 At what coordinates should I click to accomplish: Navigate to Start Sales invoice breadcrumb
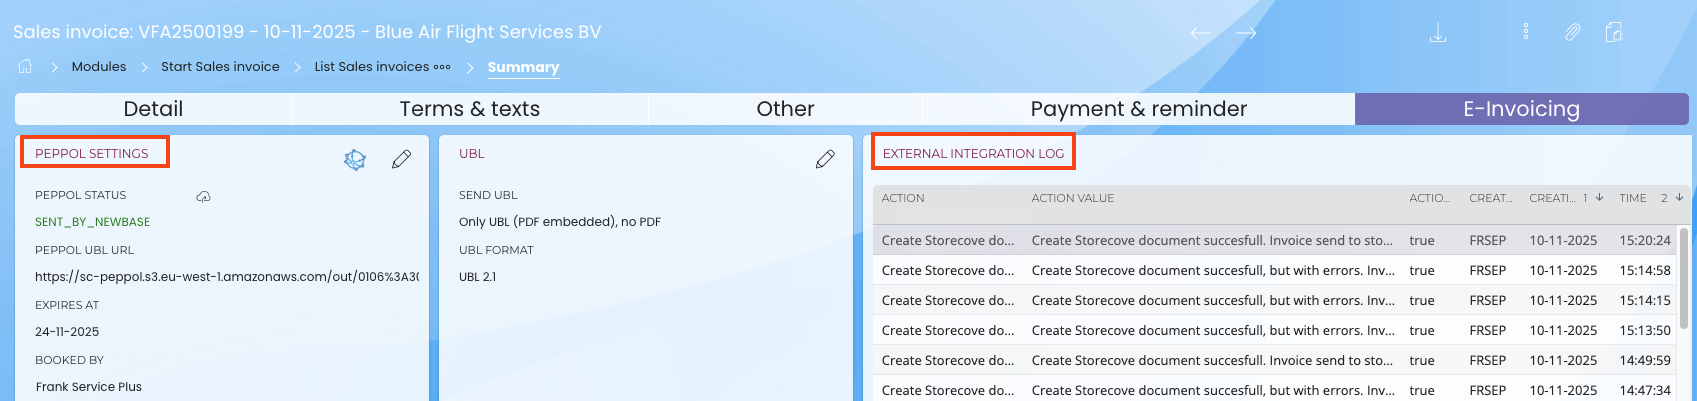[220, 67]
